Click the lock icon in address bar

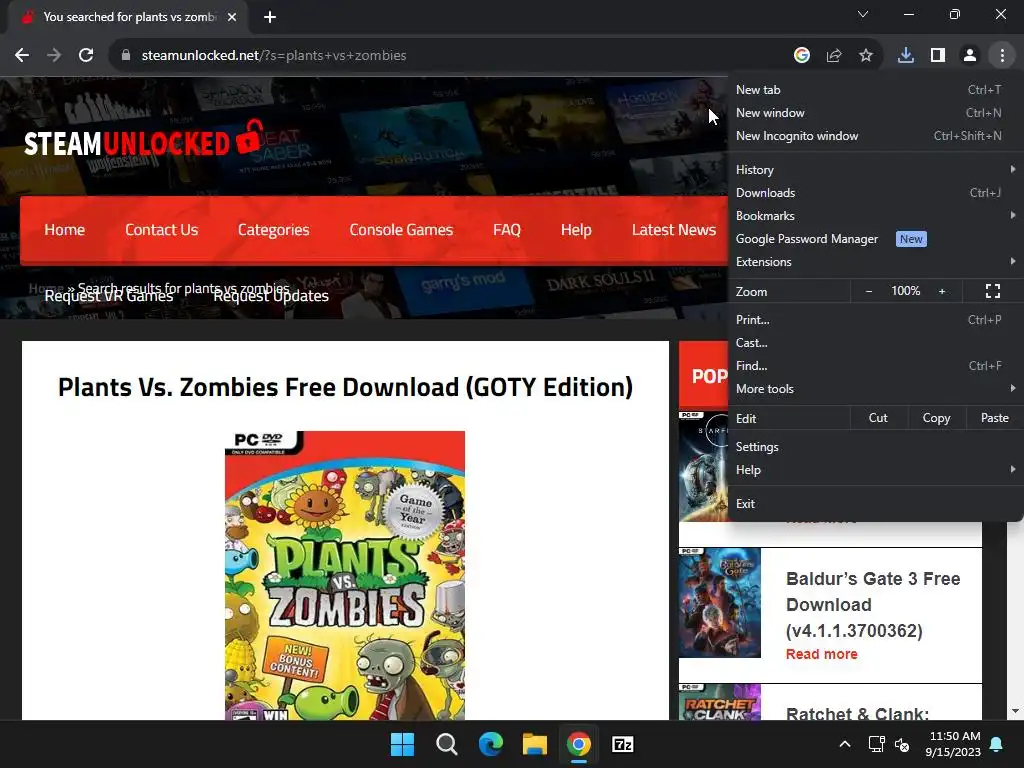126,56
